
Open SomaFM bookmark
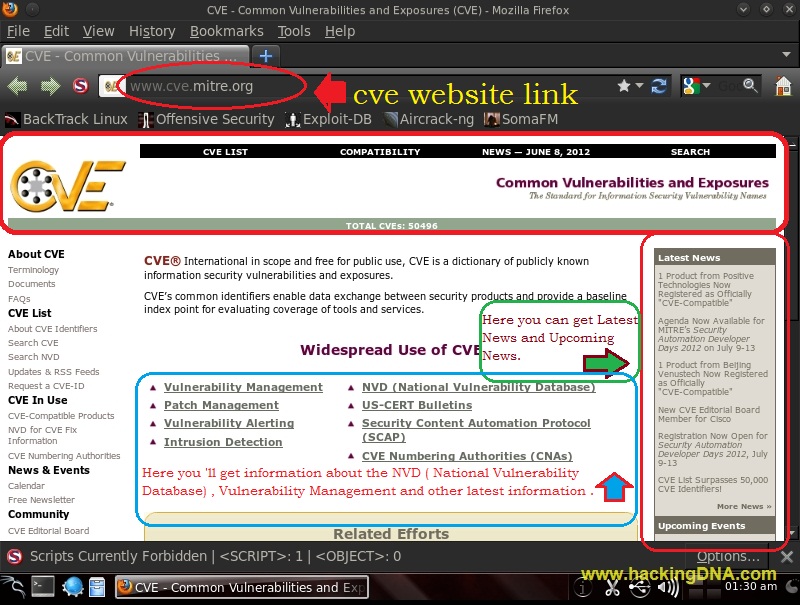(x=521, y=119)
